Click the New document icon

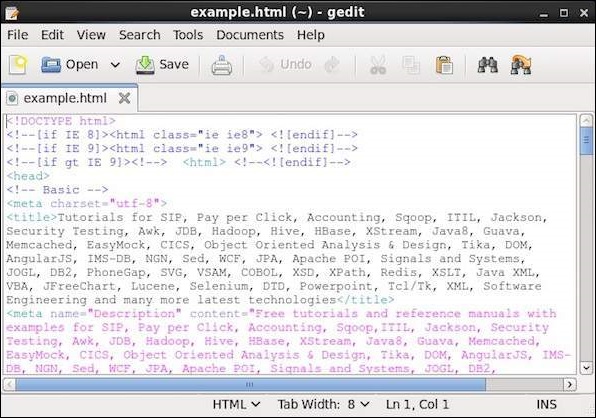18,65
